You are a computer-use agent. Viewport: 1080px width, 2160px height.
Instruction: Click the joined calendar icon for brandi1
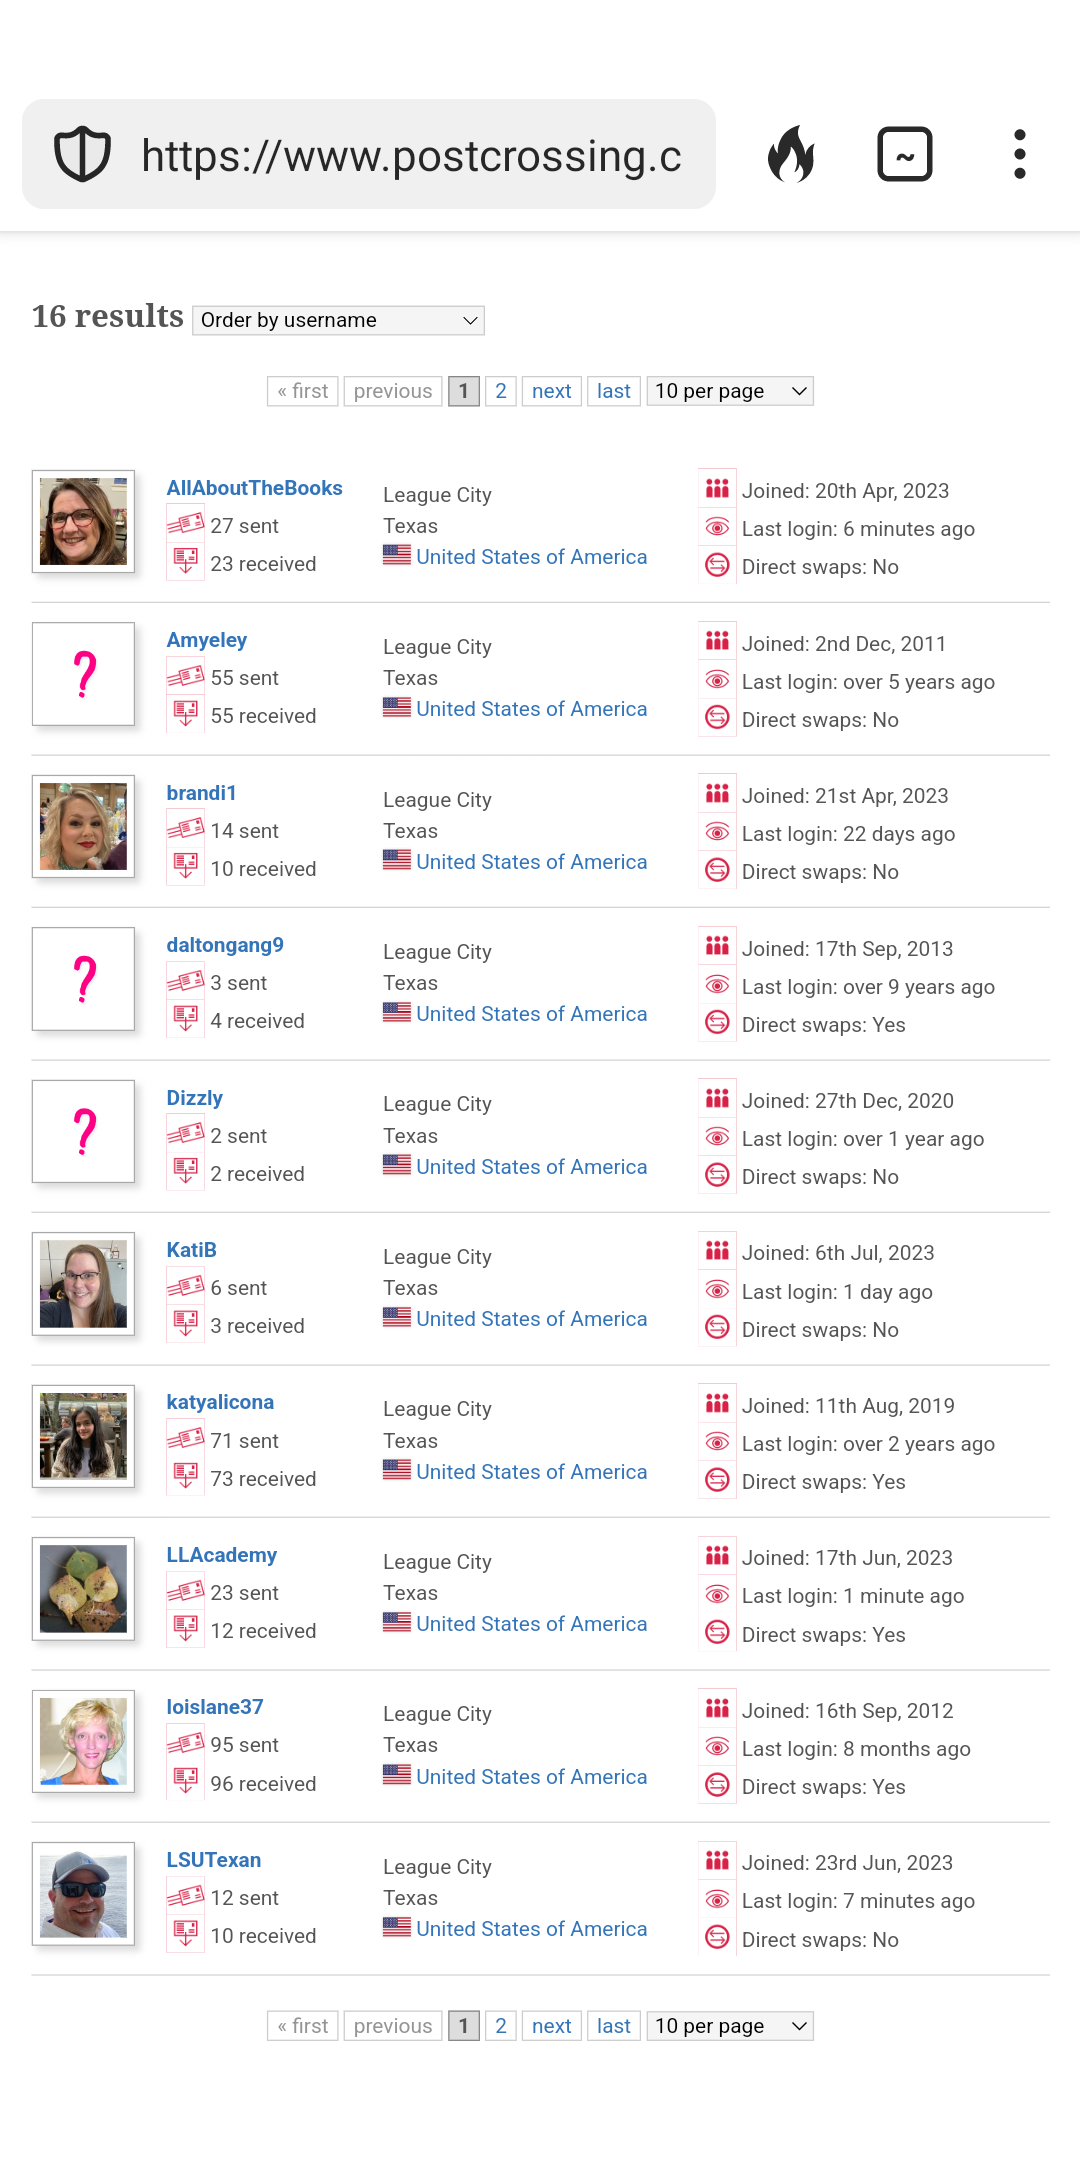[717, 794]
